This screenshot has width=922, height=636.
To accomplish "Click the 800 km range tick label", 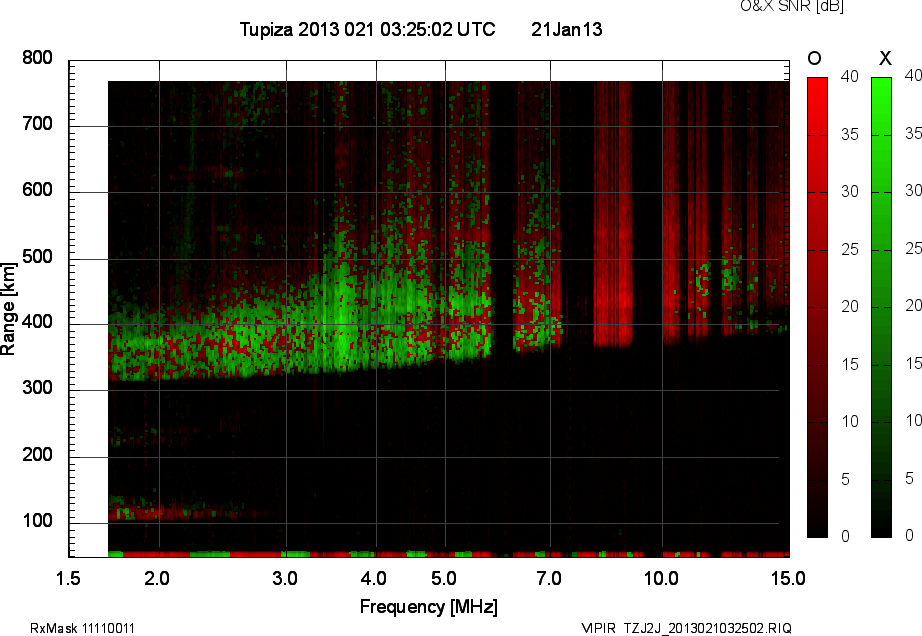I will 37,58.
